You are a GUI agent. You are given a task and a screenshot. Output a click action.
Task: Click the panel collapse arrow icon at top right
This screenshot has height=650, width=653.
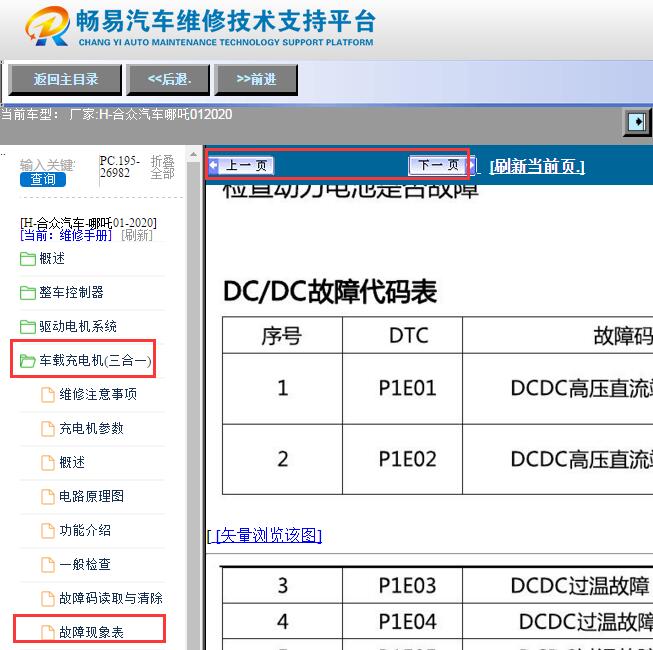click(x=637, y=122)
